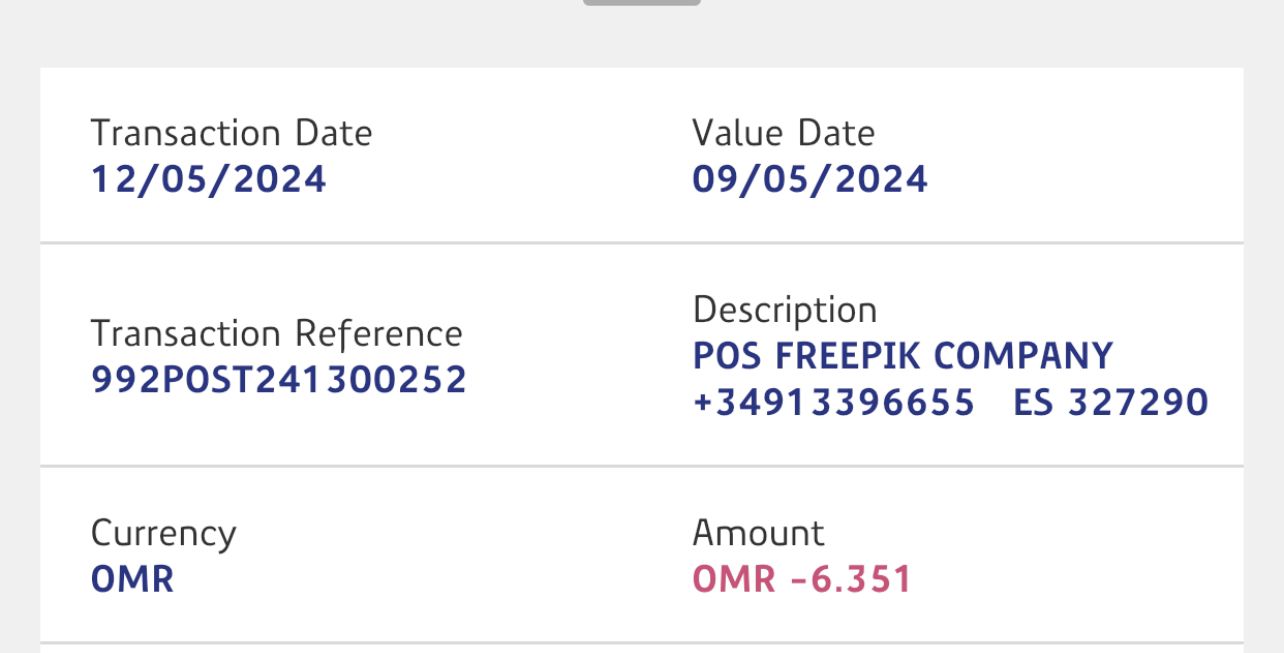Image resolution: width=1284 pixels, height=653 pixels.
Task: Click the Description label
Action: coord(784,310)
